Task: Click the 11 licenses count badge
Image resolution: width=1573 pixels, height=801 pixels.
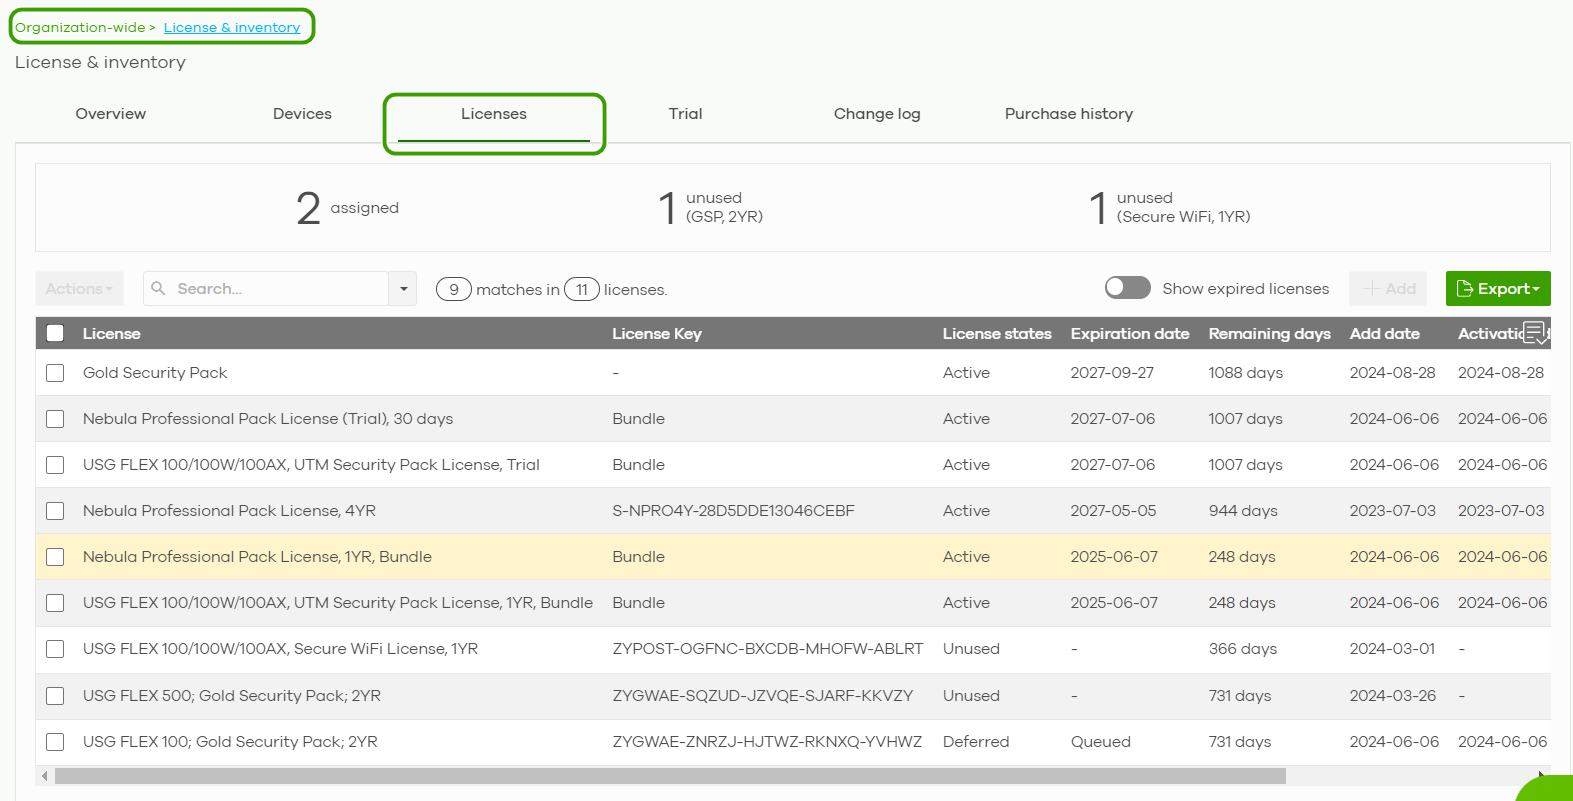Action: (x=582, y=289)
